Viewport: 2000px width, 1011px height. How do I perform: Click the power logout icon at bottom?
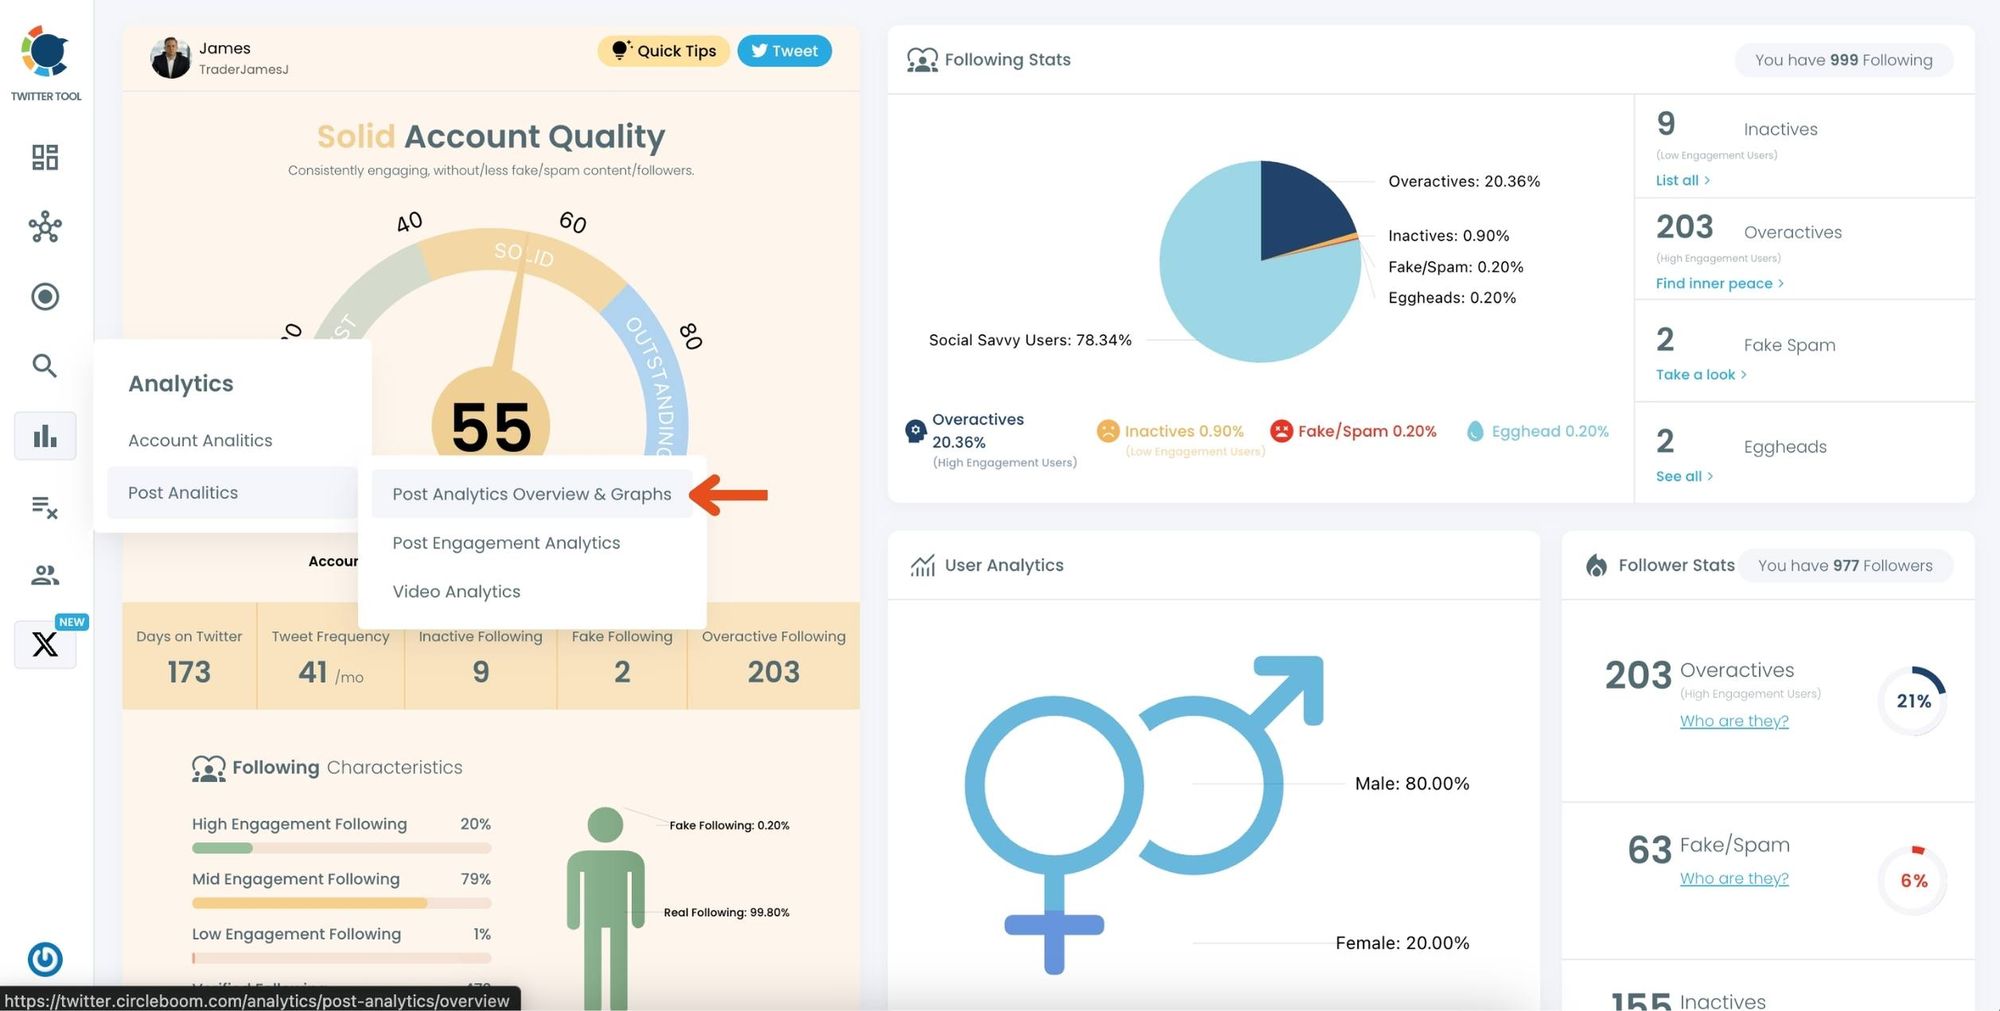click(x=45, y=959)
